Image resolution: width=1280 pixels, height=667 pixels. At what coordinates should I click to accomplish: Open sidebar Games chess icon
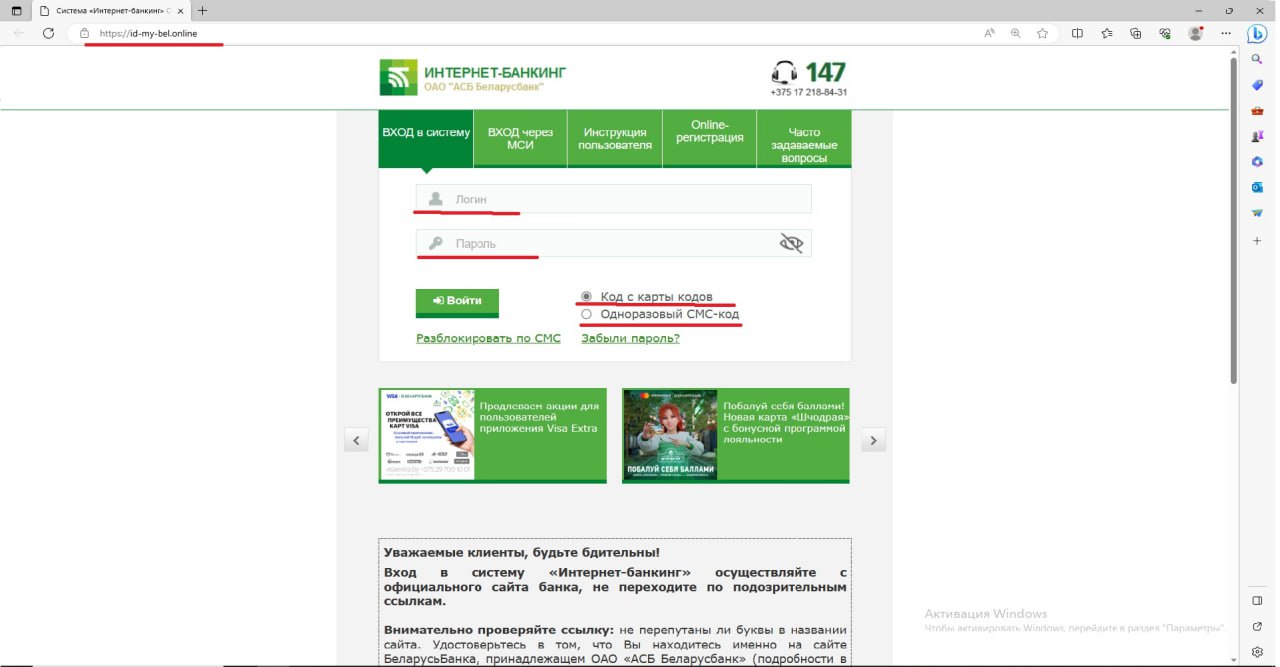click(x=1257, y=136)
